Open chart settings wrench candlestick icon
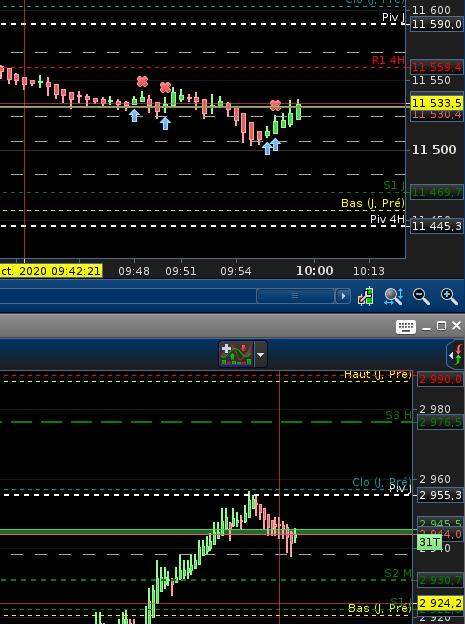465x624 pixels. tap(365, 296)
